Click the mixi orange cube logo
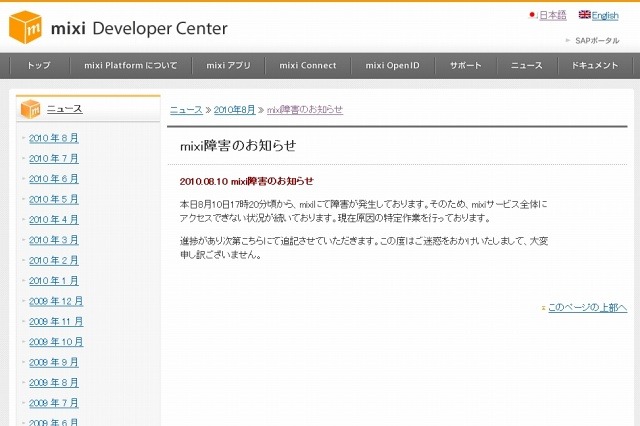 [25, 27]
